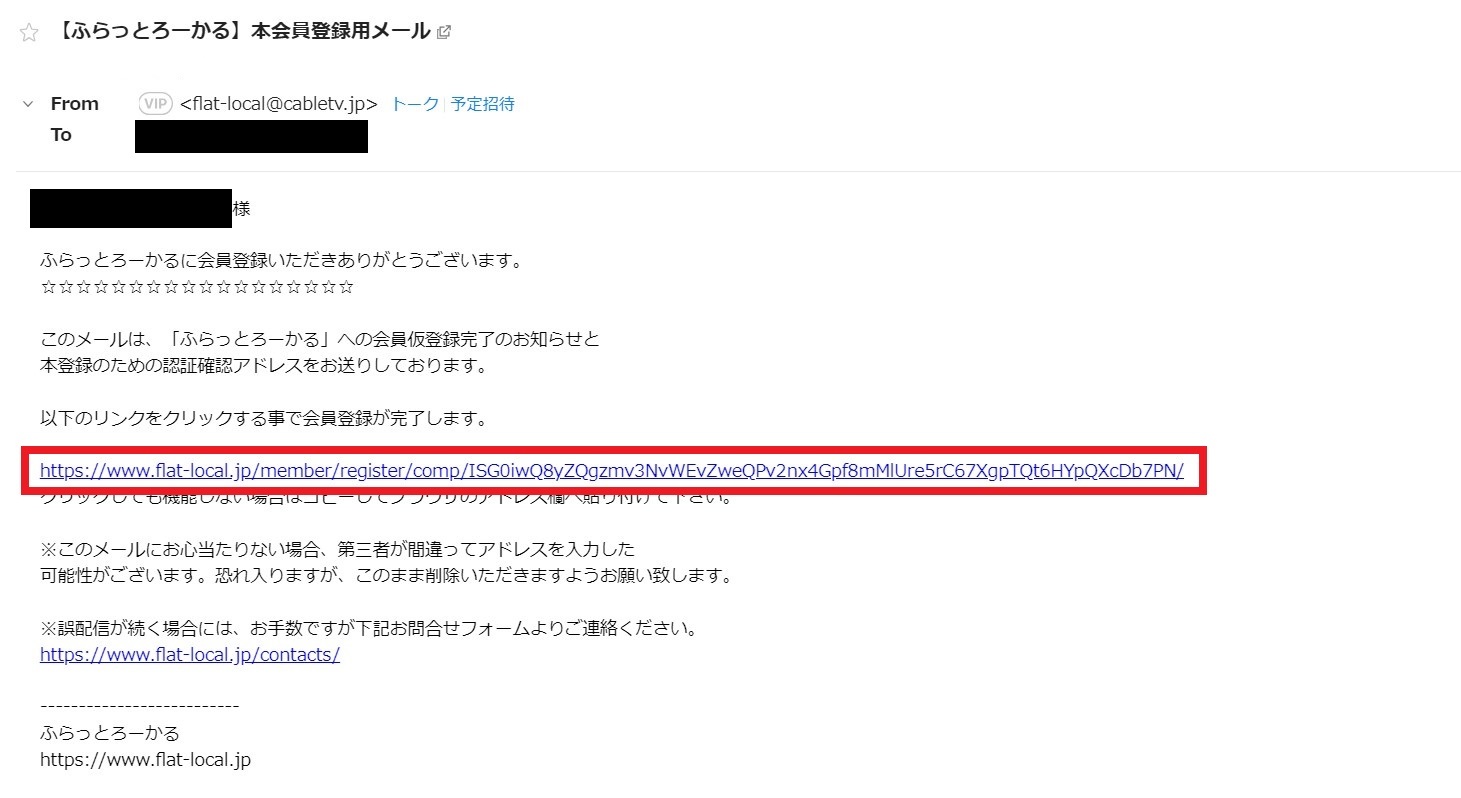Screen dimensions: 1461x798
Task: Open the flat-local.jp/contacts link
Action: pos(190,655)
